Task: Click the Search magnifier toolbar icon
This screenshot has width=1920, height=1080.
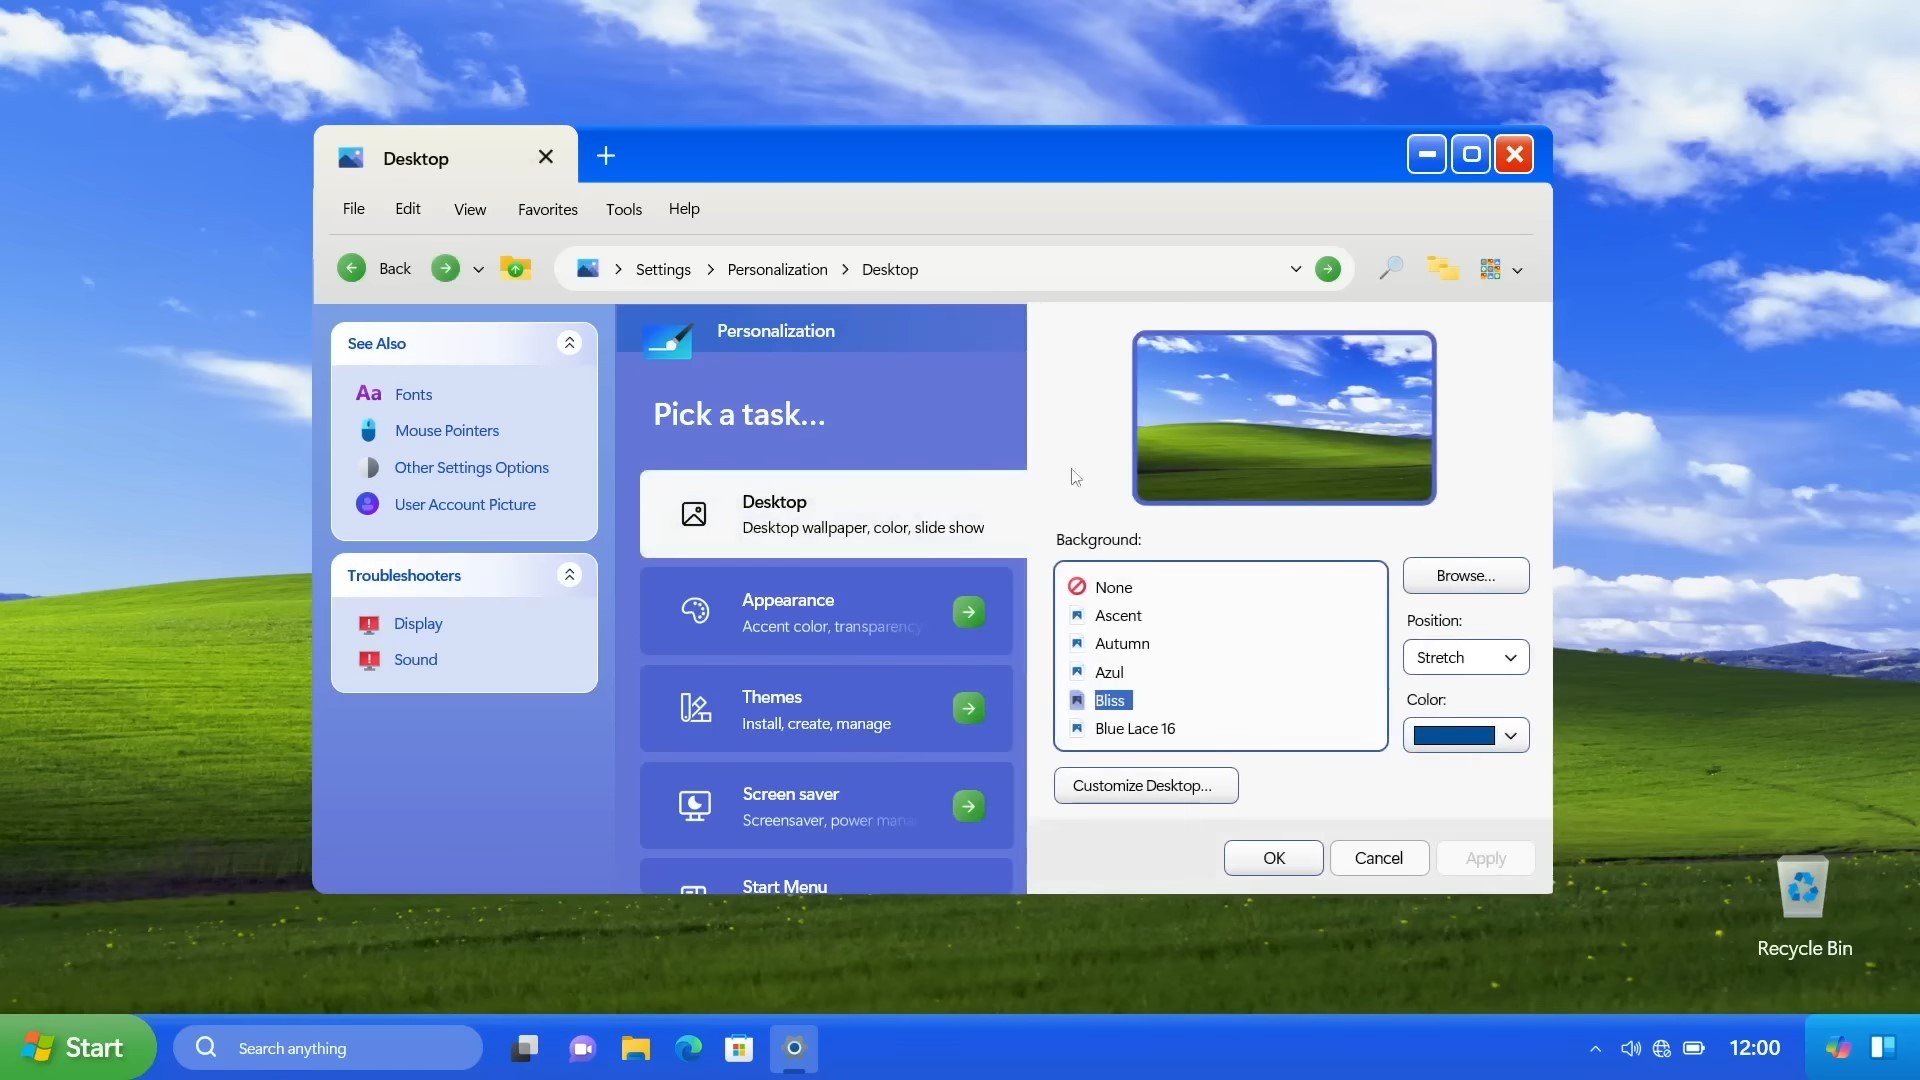Action: 1390,268
